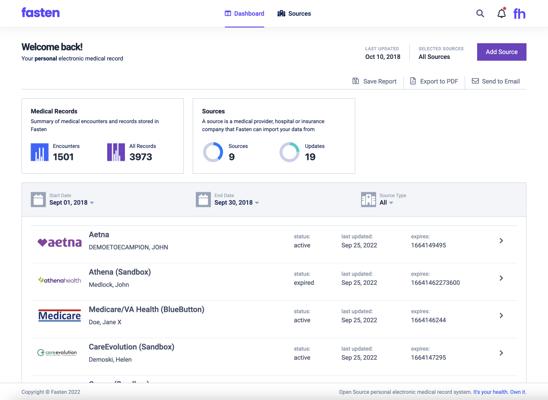The height and width of the screenshot is (400, 548).
Task: Click the Updates donut chart
Action: click(289, 152)
